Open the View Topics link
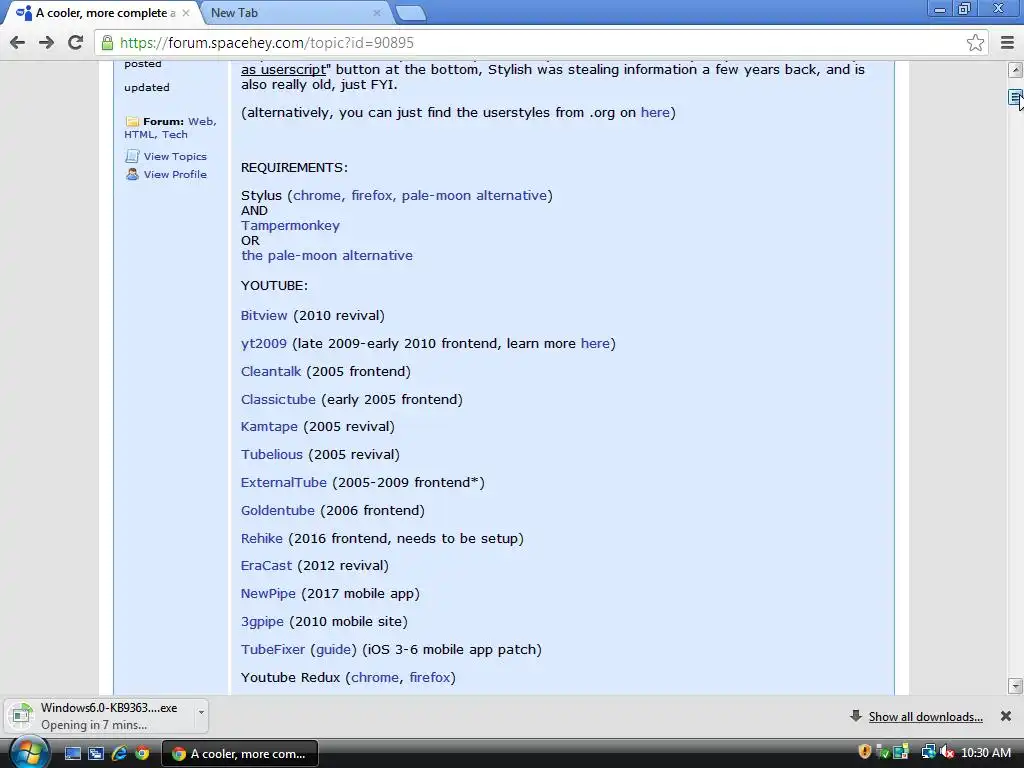1024x768 pixels. click(175, 157)
